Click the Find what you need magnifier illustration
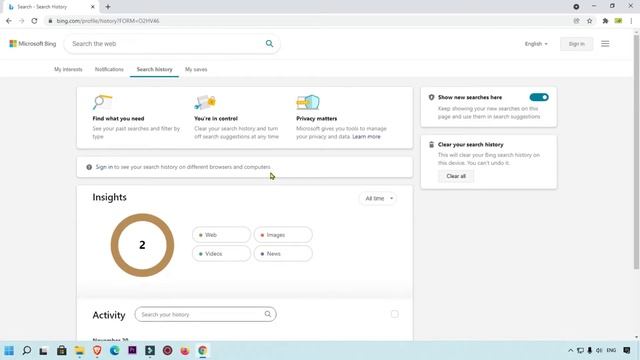Image resolution: width=640 pixels, height=360 pixels. pyautogui.click(x=102, y=102)
